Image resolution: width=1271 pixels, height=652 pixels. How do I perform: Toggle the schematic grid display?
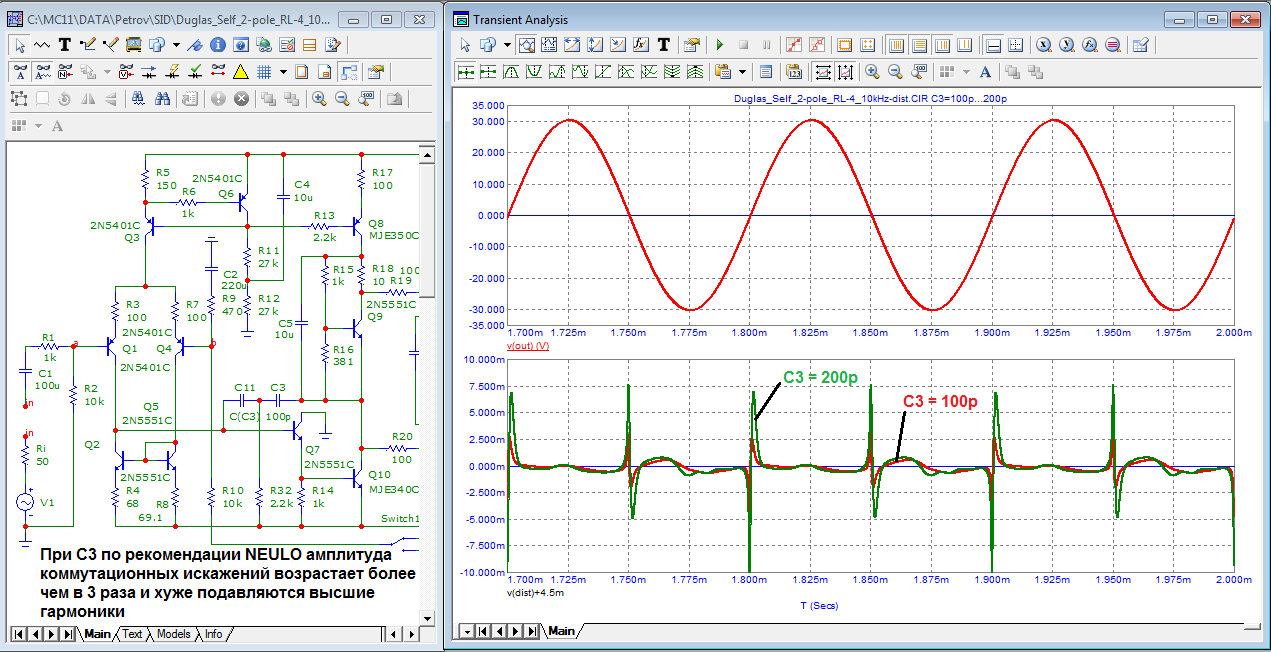(265, 71)
